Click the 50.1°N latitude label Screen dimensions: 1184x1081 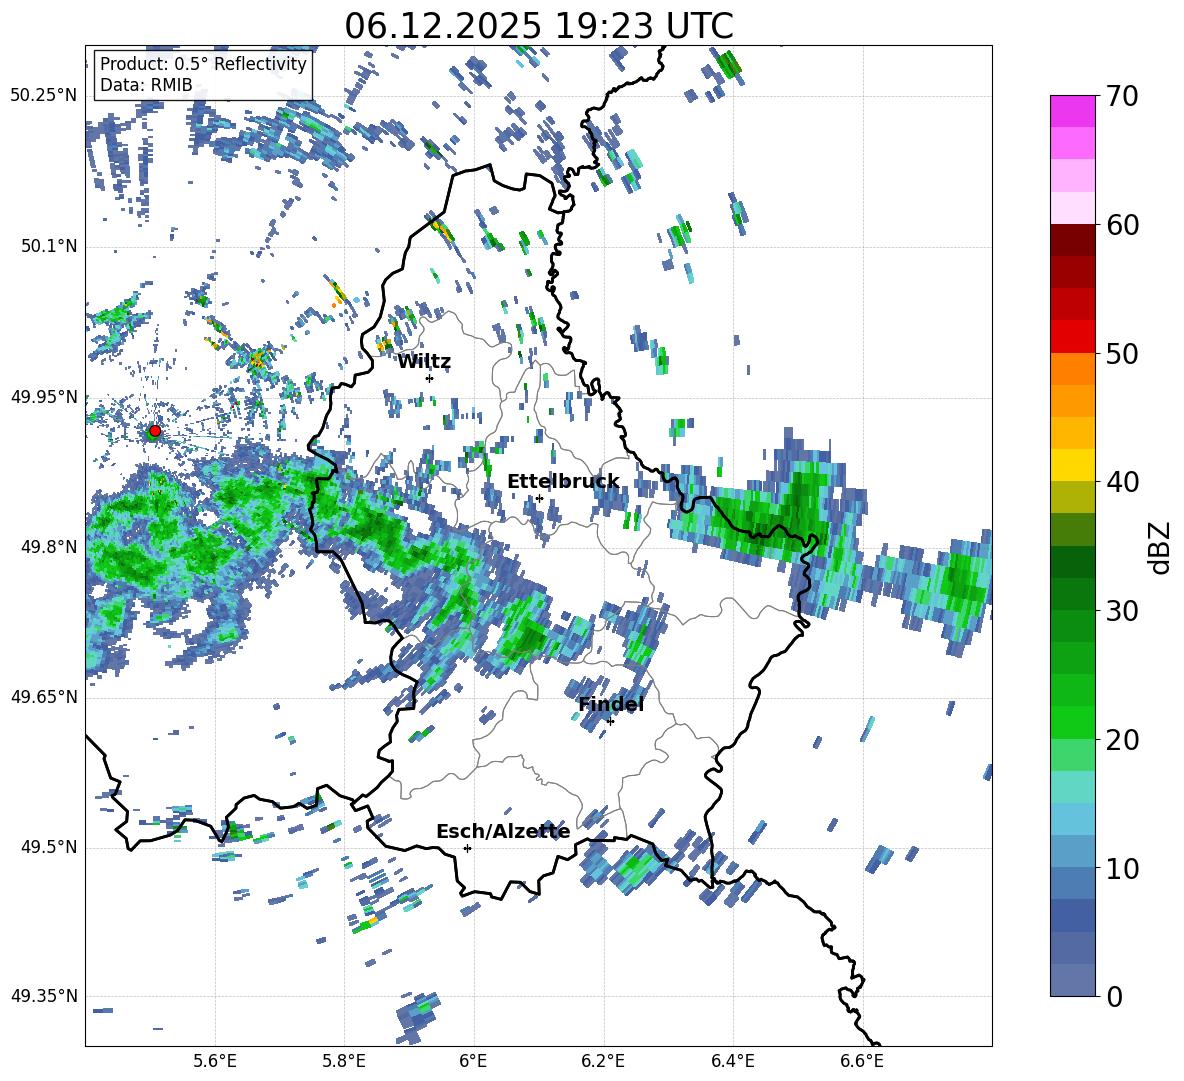[x=48, y=247]
